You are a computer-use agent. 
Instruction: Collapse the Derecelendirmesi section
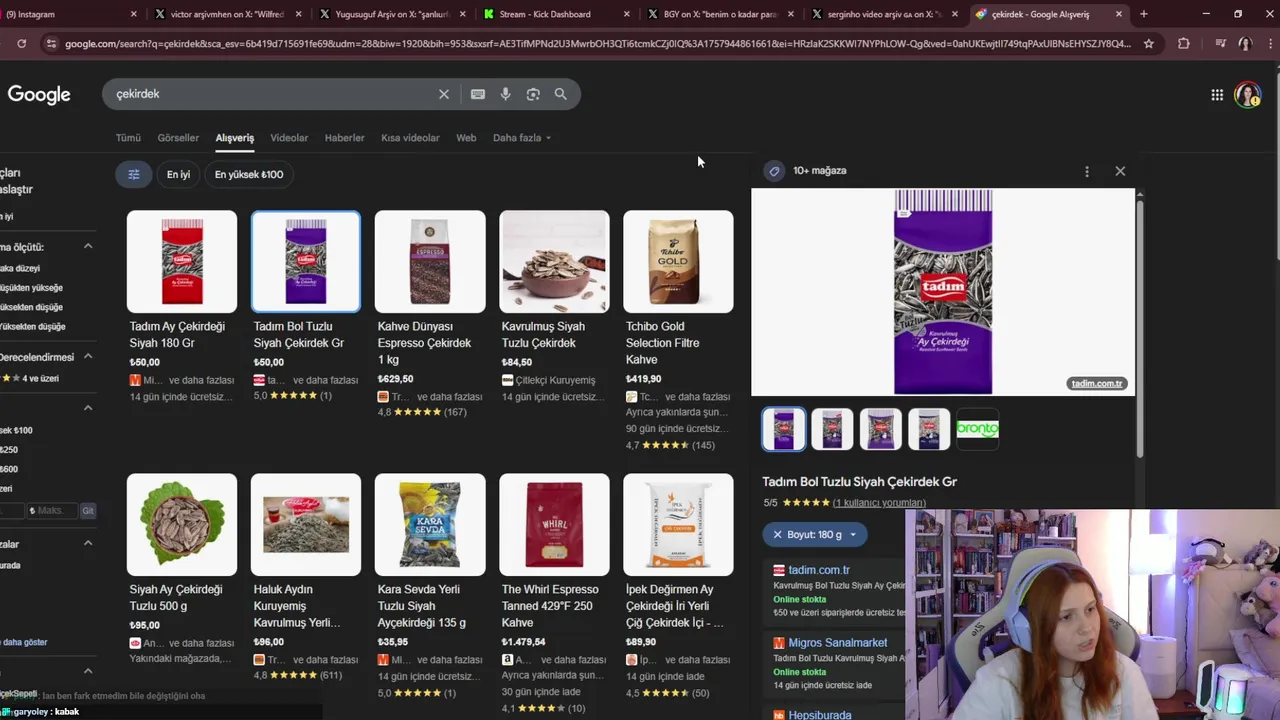tap(88, 356)
